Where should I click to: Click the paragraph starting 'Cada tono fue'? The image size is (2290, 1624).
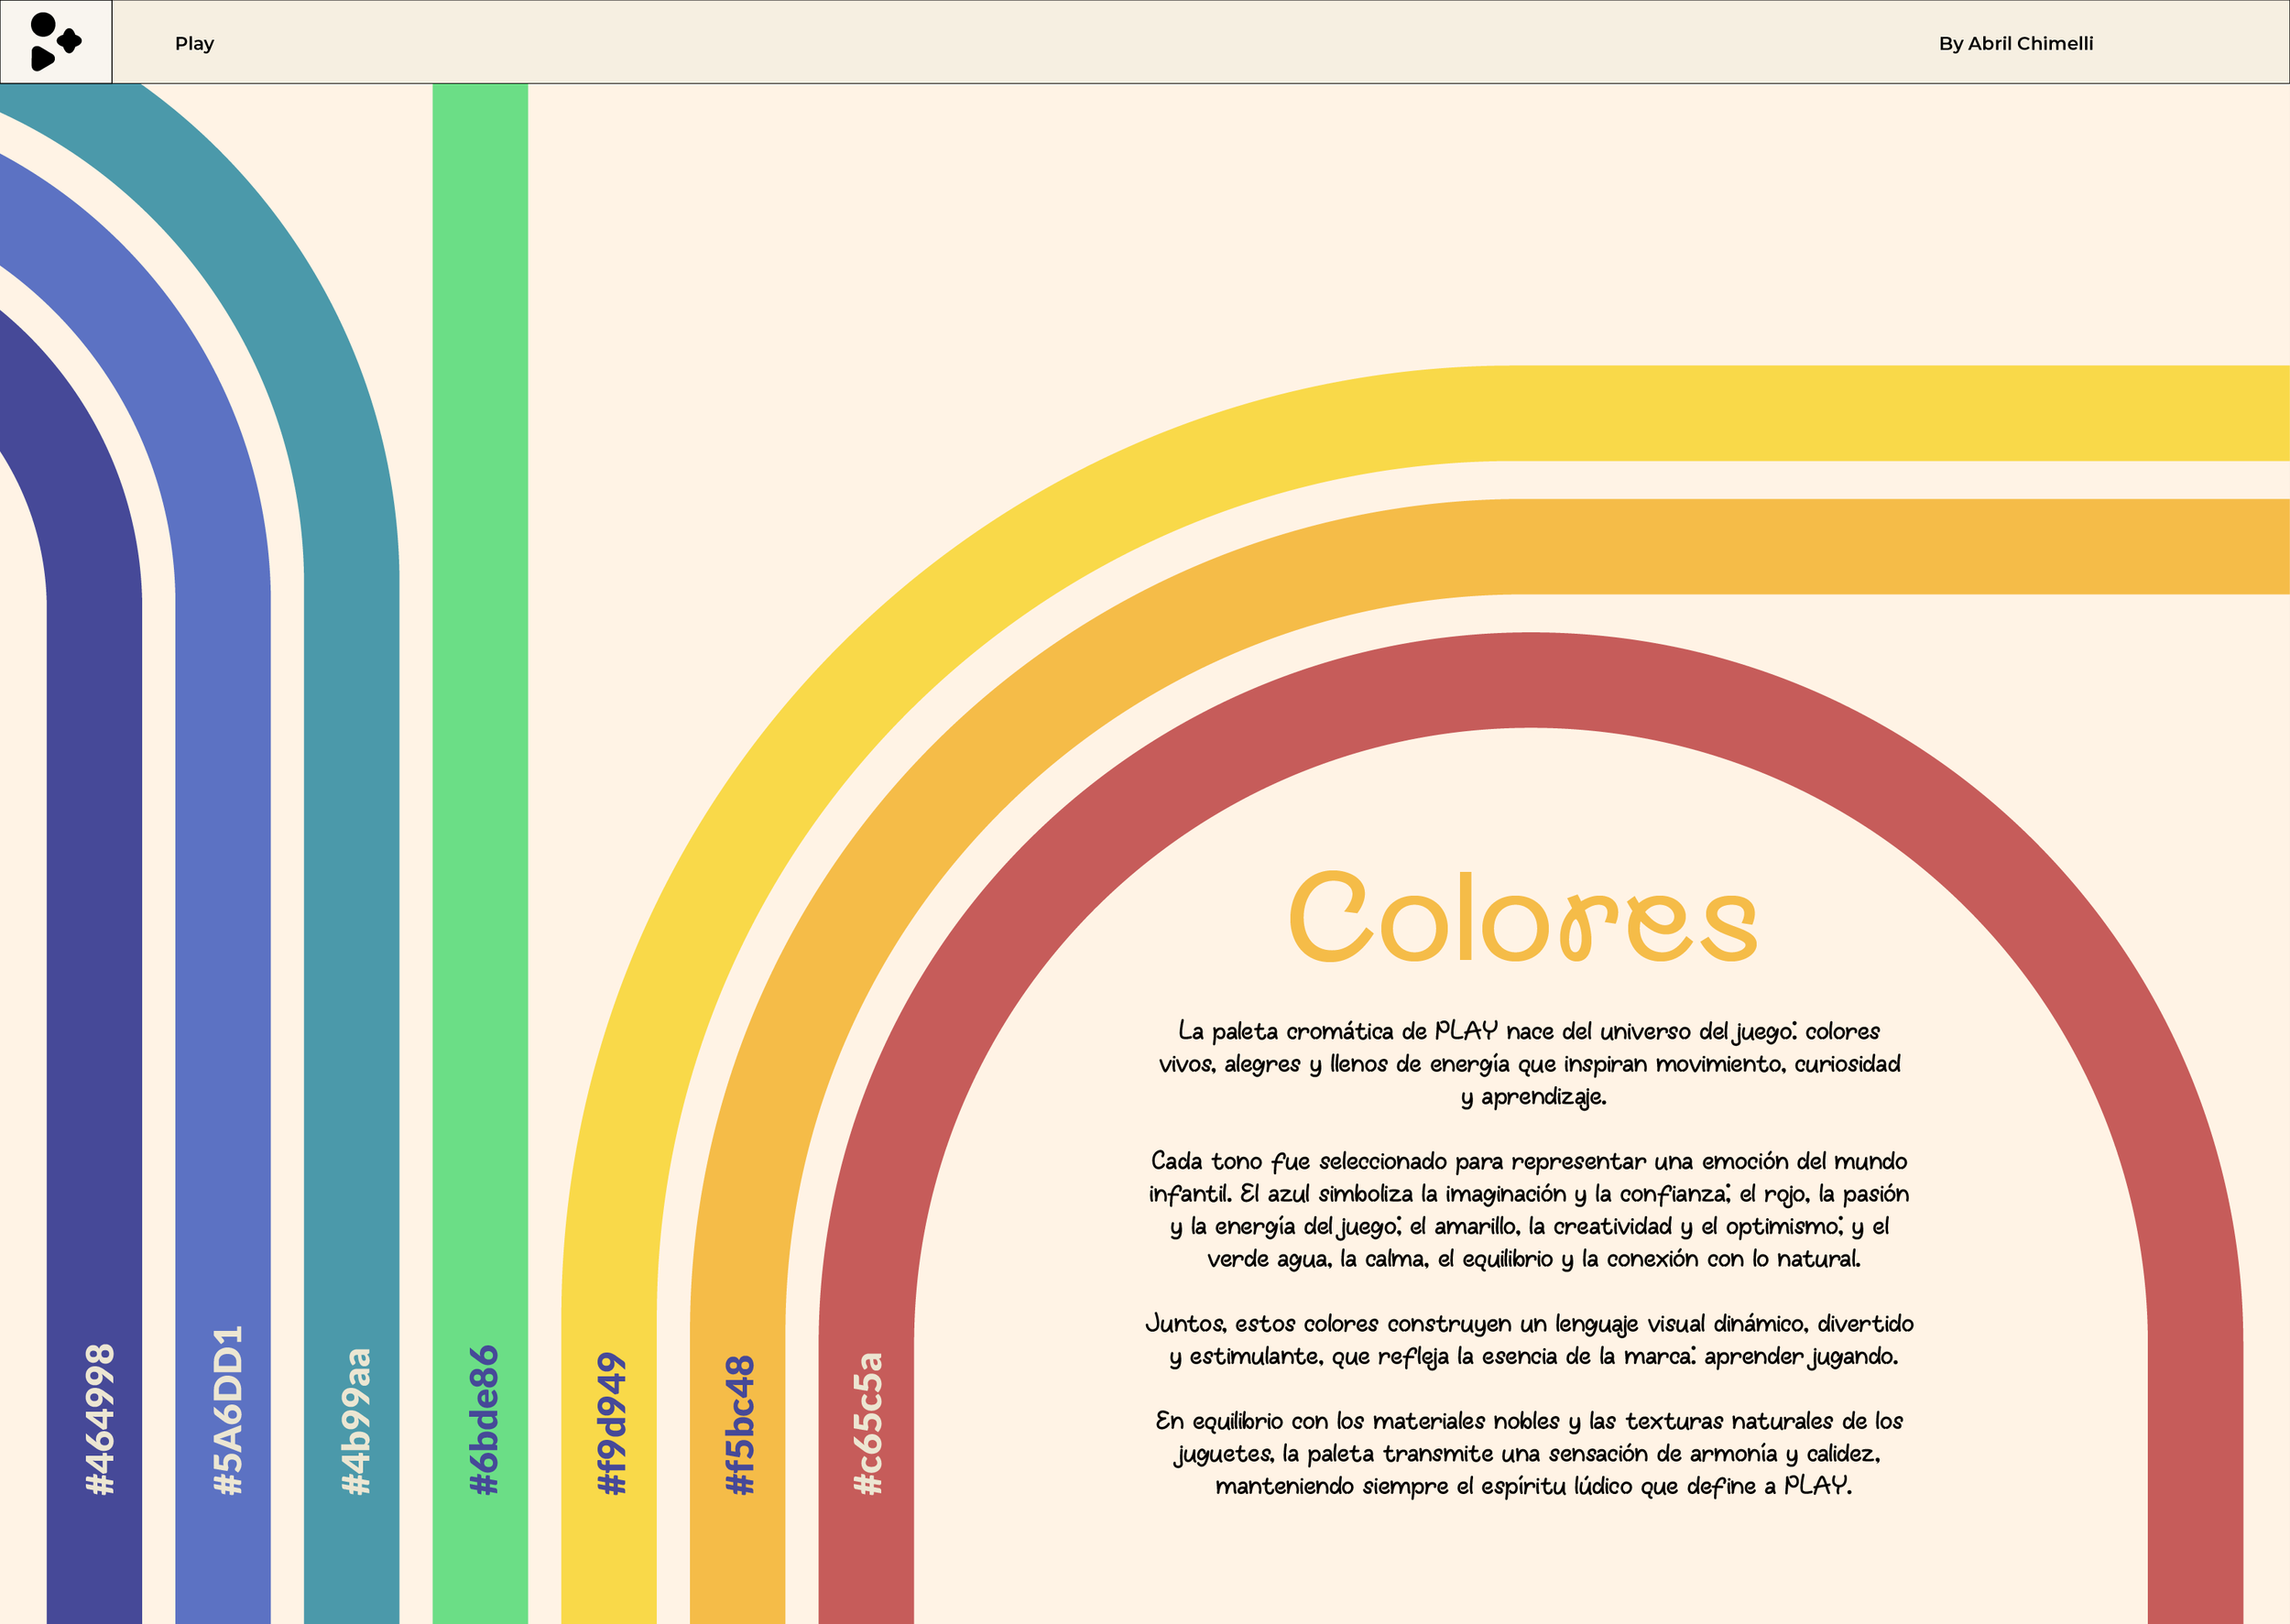1529,1209
